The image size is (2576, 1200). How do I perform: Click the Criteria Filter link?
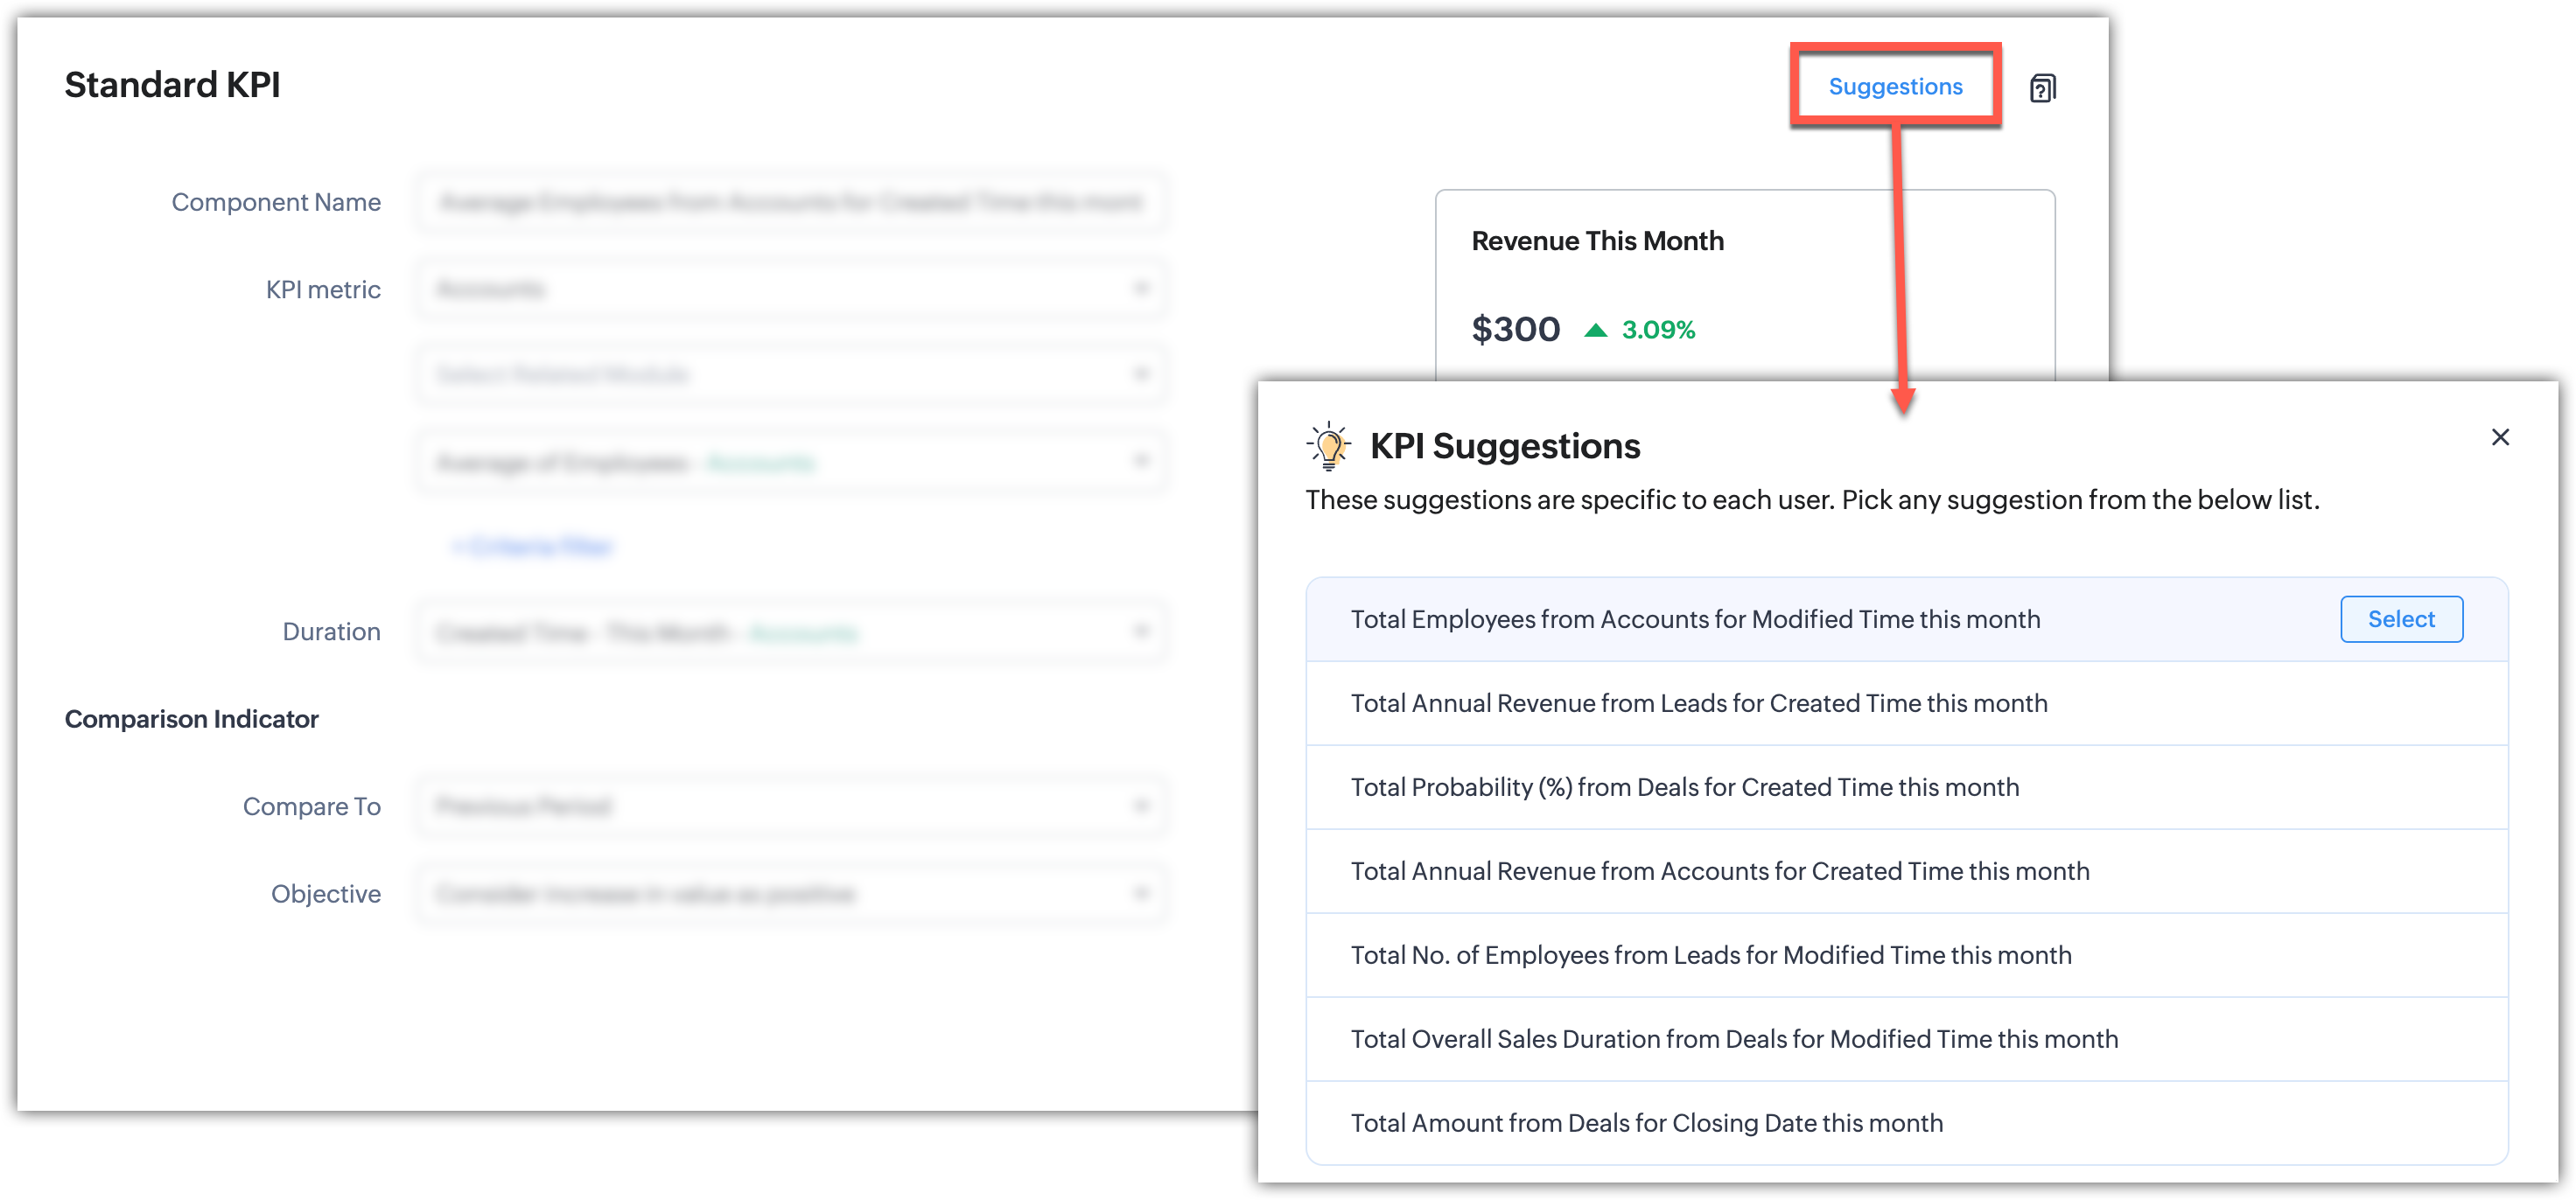(532, 546)
